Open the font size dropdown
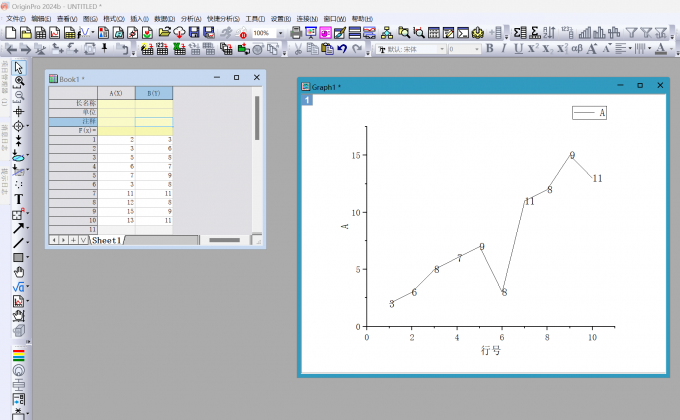Viewport: 680px width, 420px height. click(477, 49)
